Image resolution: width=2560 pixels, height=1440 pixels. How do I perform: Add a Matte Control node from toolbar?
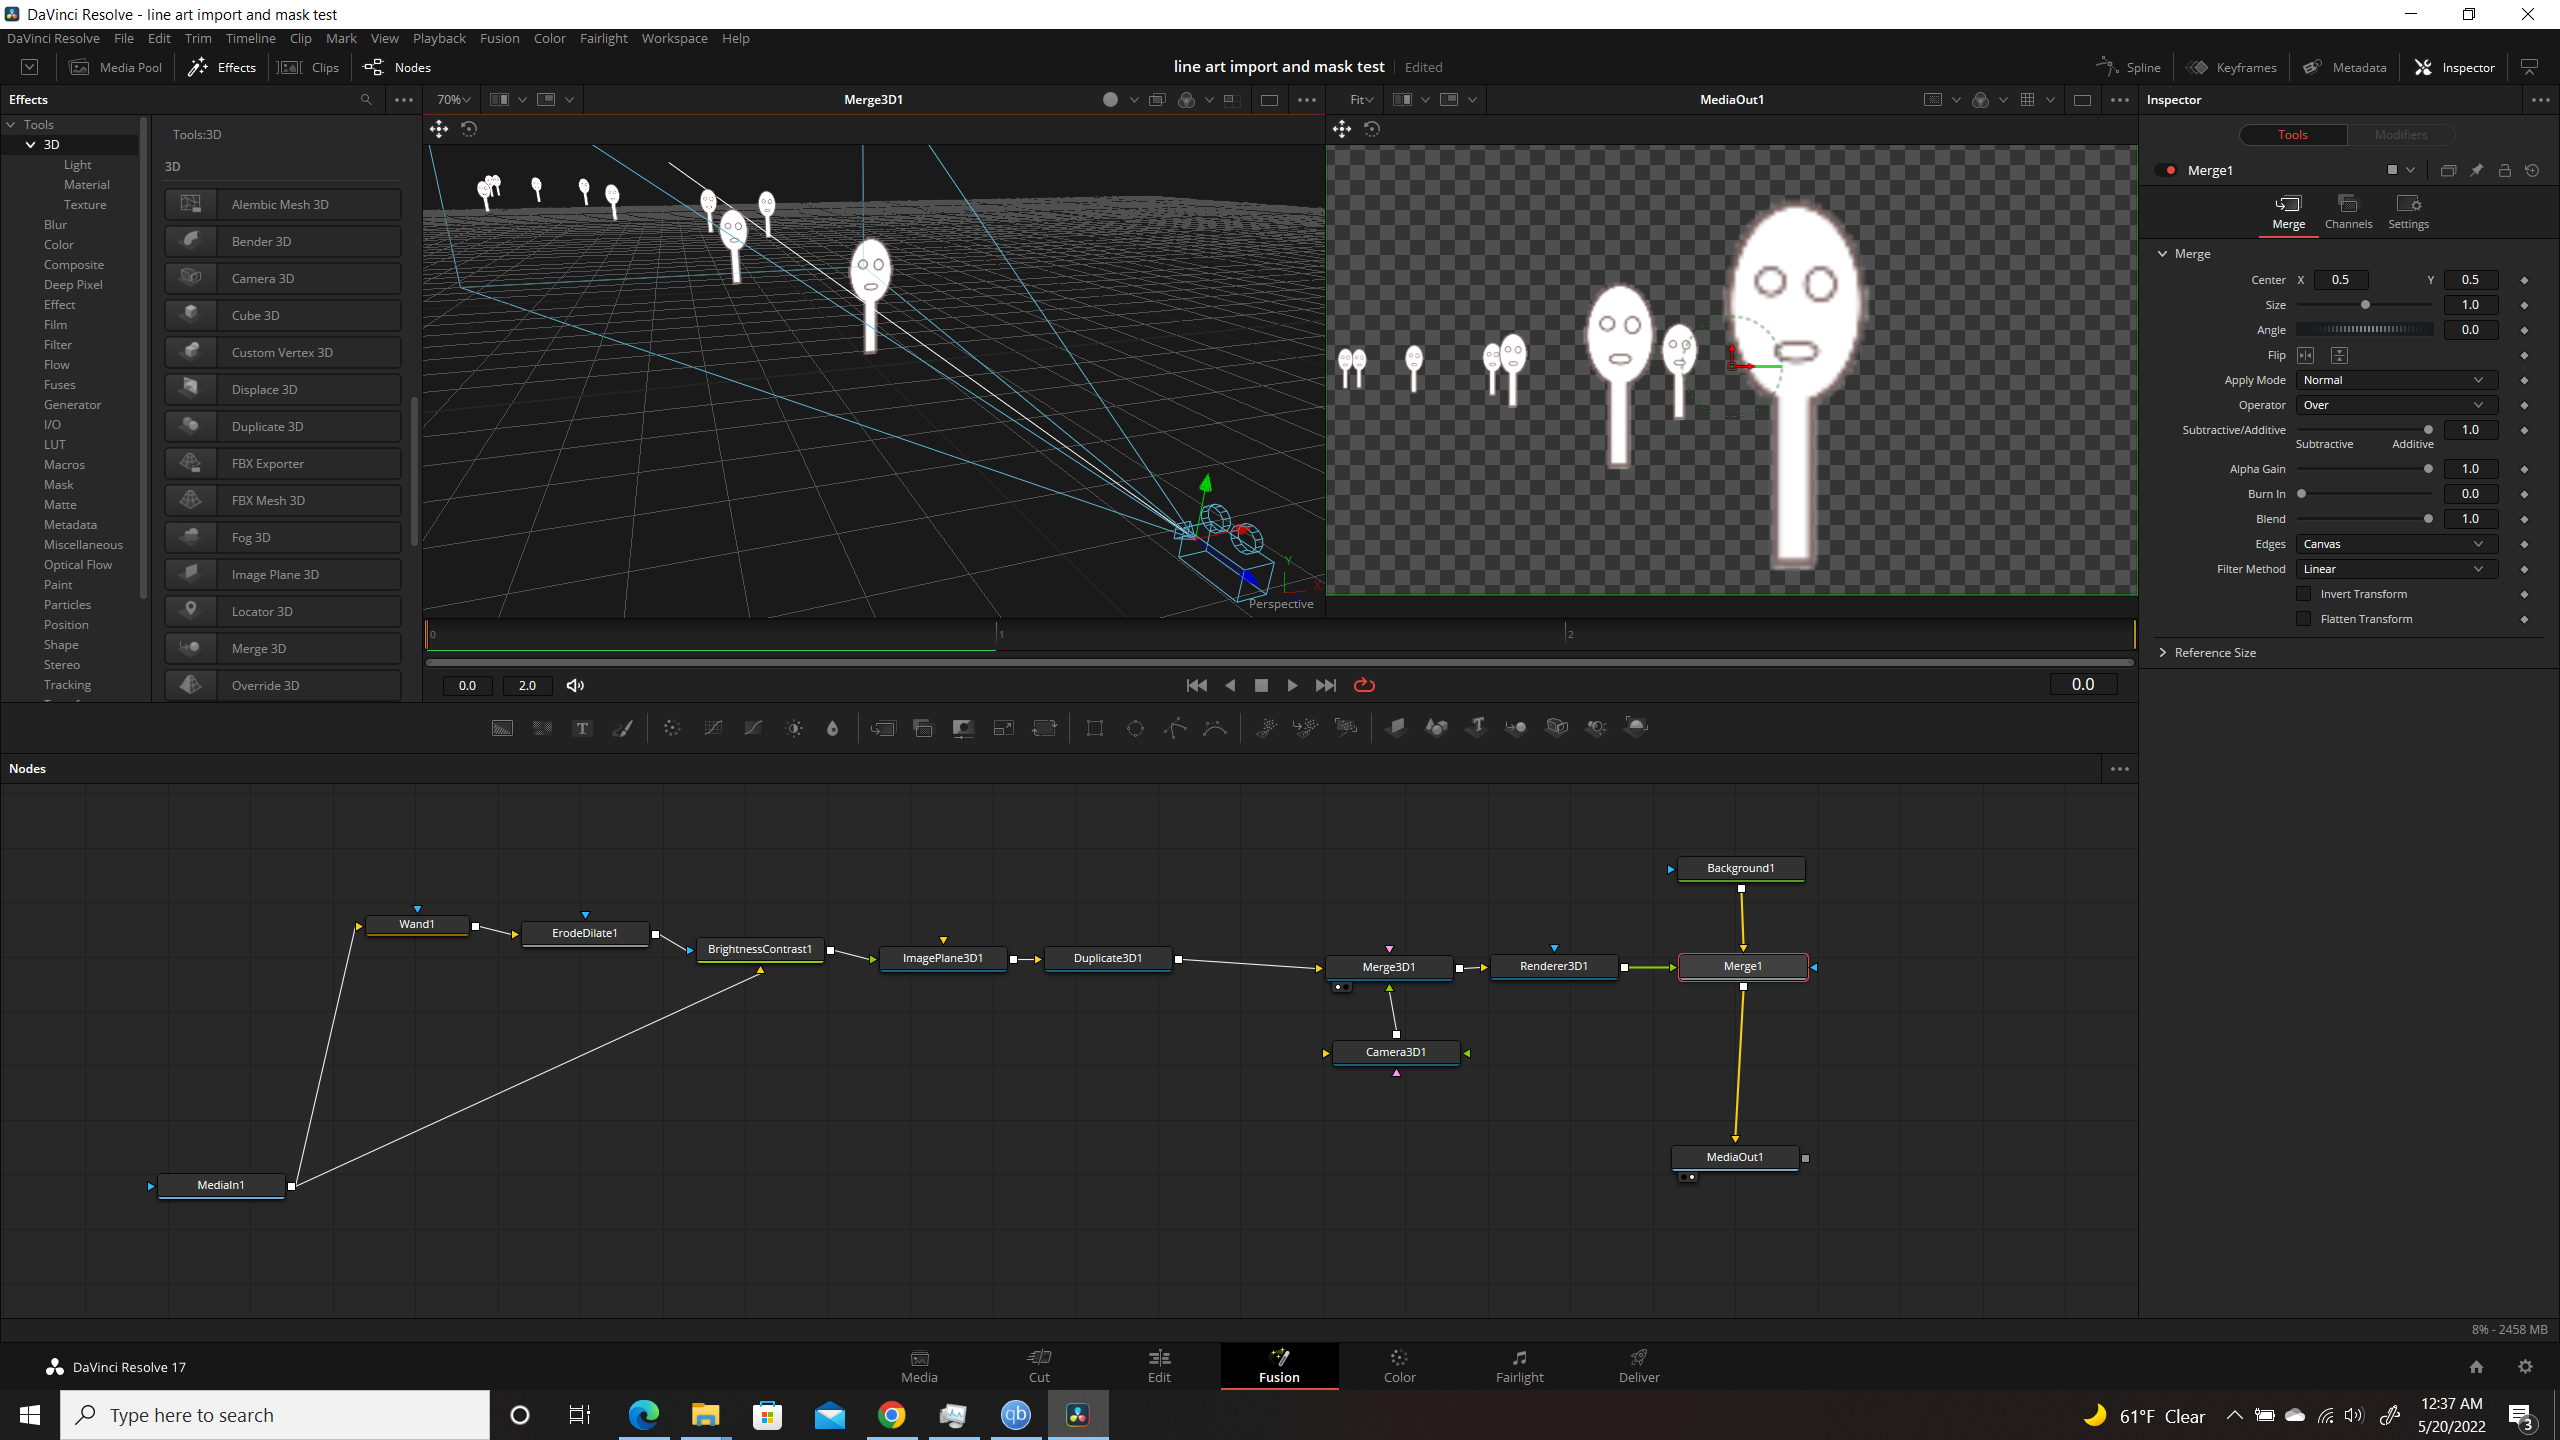point(963,728)
